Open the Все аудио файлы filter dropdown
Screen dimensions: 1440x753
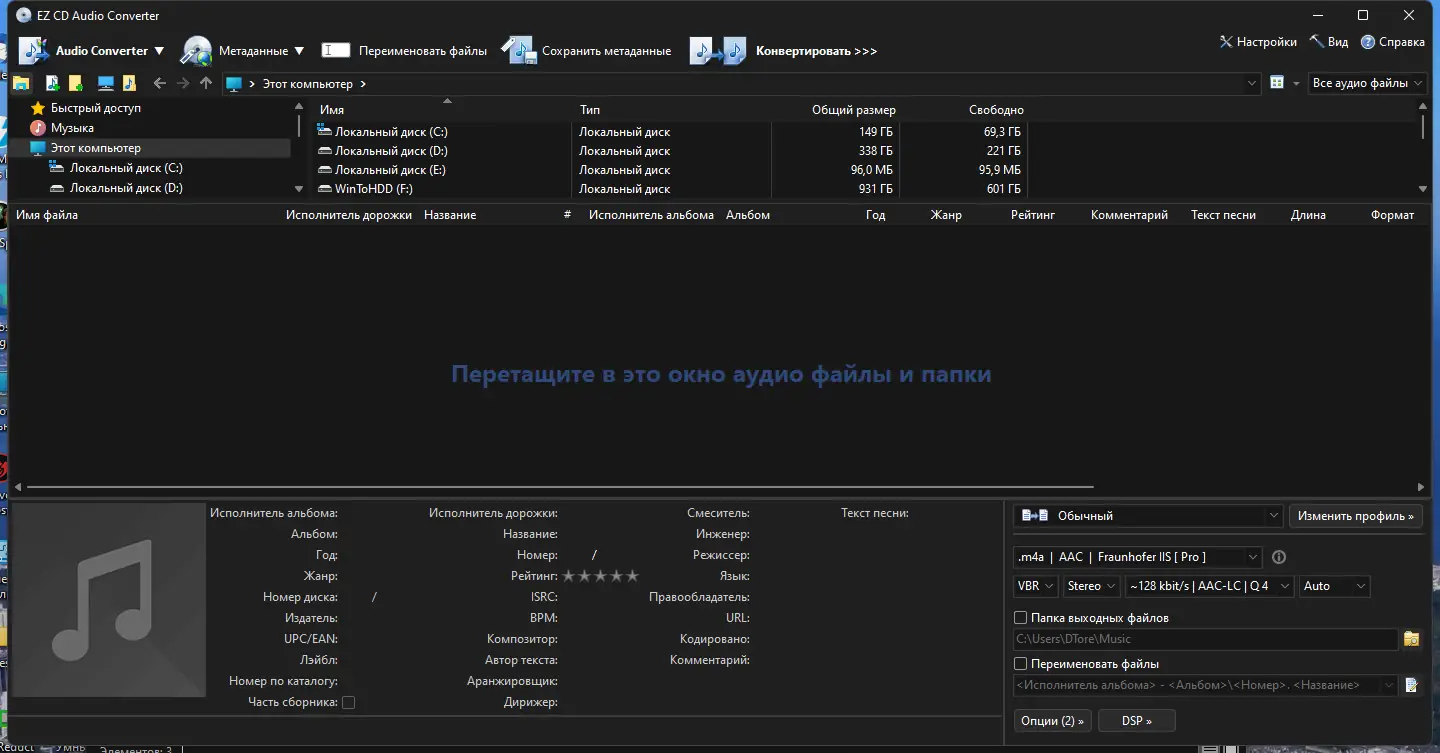(1368, 83)
